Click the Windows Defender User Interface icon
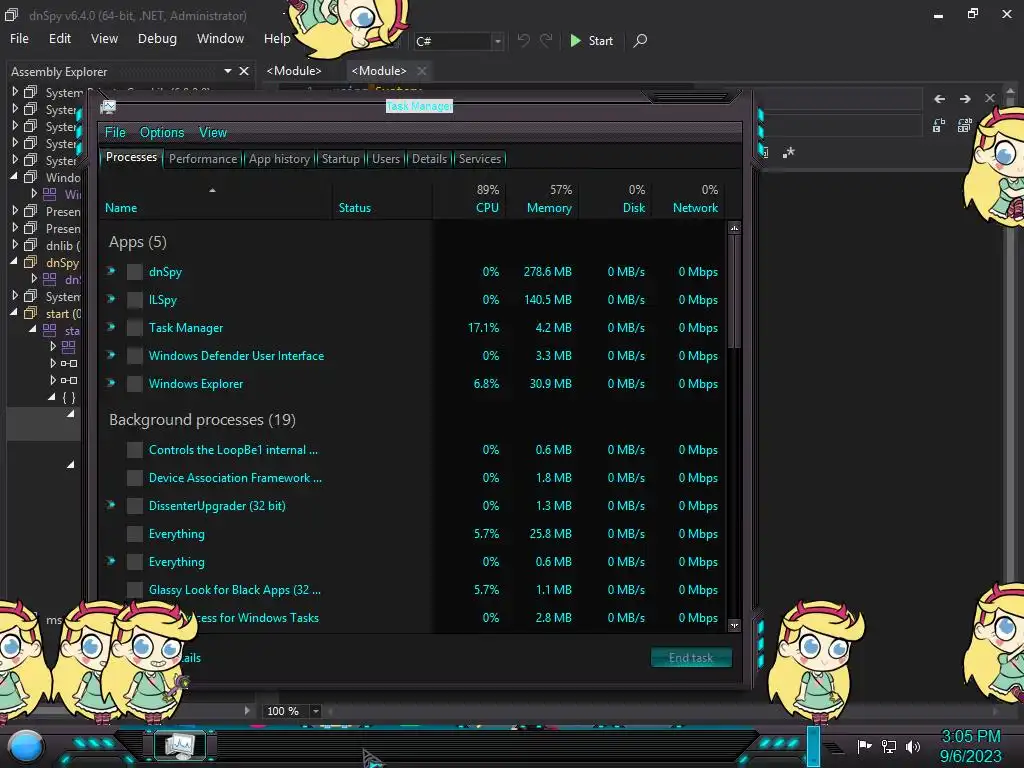1024x768 pixels. tap(135, 355)
